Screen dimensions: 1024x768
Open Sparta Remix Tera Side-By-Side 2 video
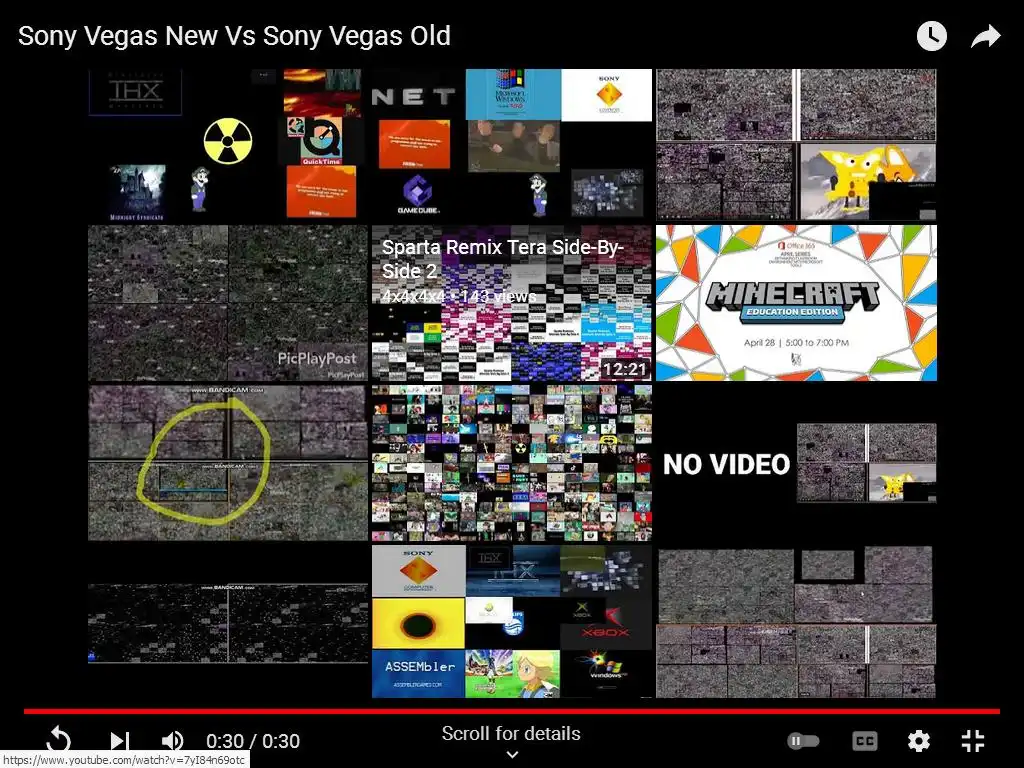pyautogui.click(x=512, y=302)
